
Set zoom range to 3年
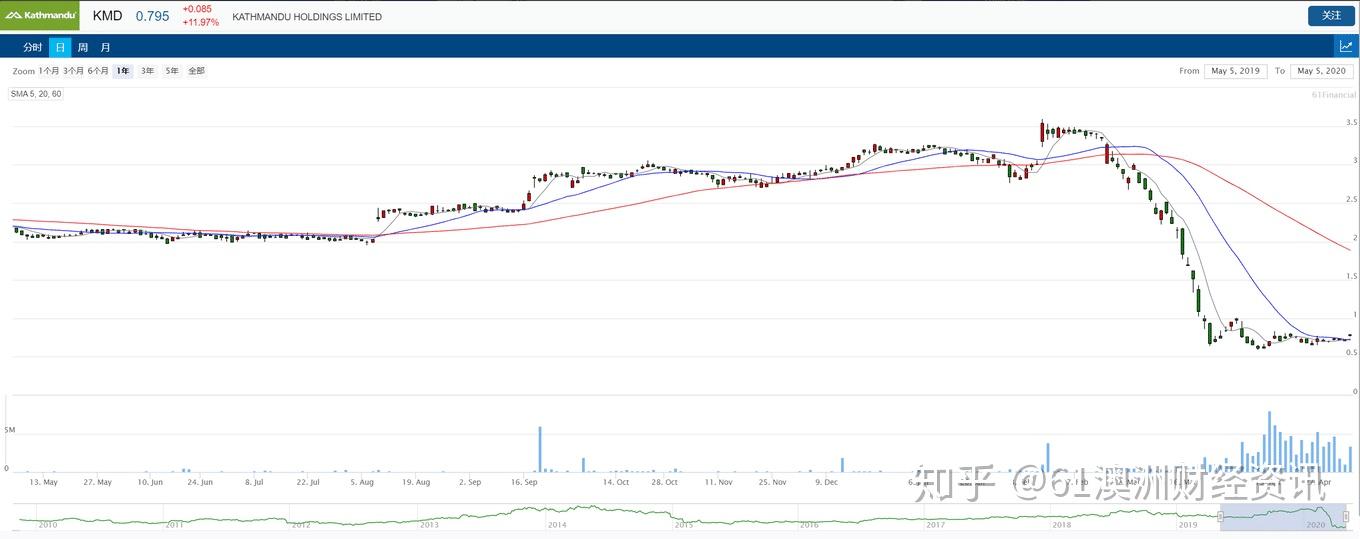[148, 71]
